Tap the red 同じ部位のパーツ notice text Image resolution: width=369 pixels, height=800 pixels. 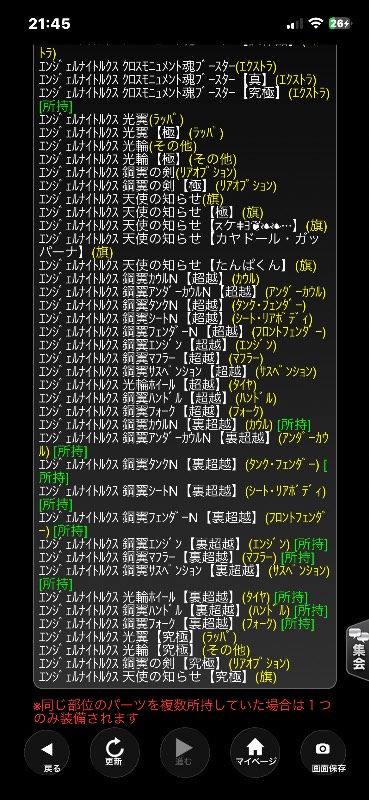tap(182, 713)
